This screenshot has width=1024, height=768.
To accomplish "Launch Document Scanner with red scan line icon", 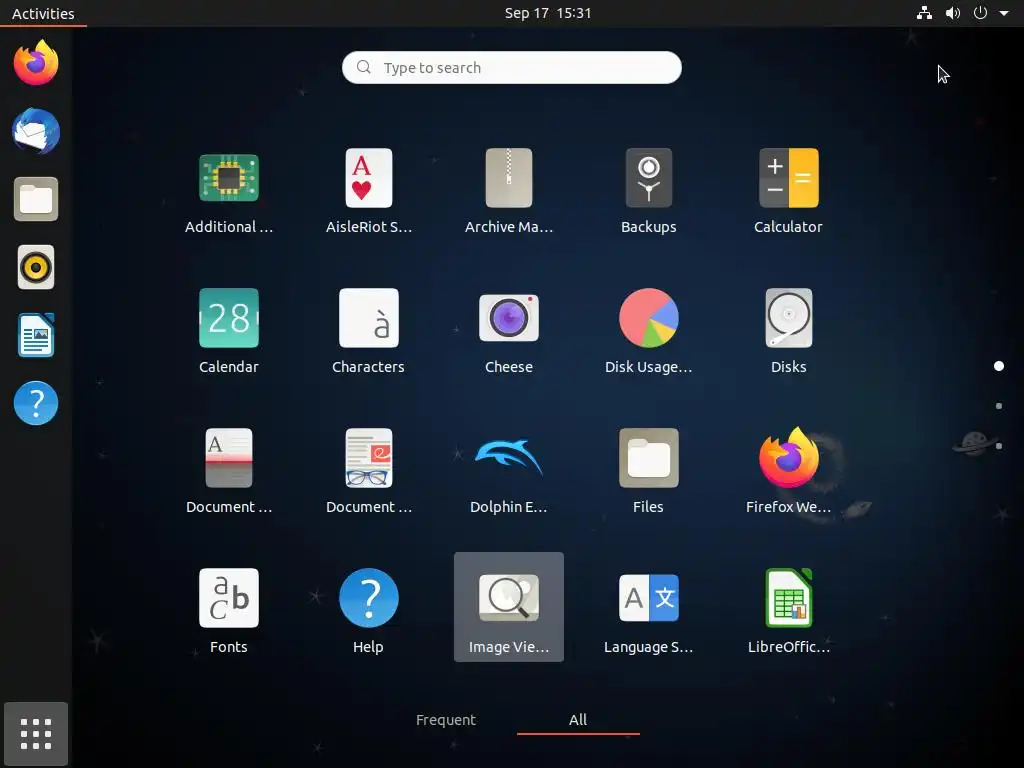I will click(x=229, y=472).
